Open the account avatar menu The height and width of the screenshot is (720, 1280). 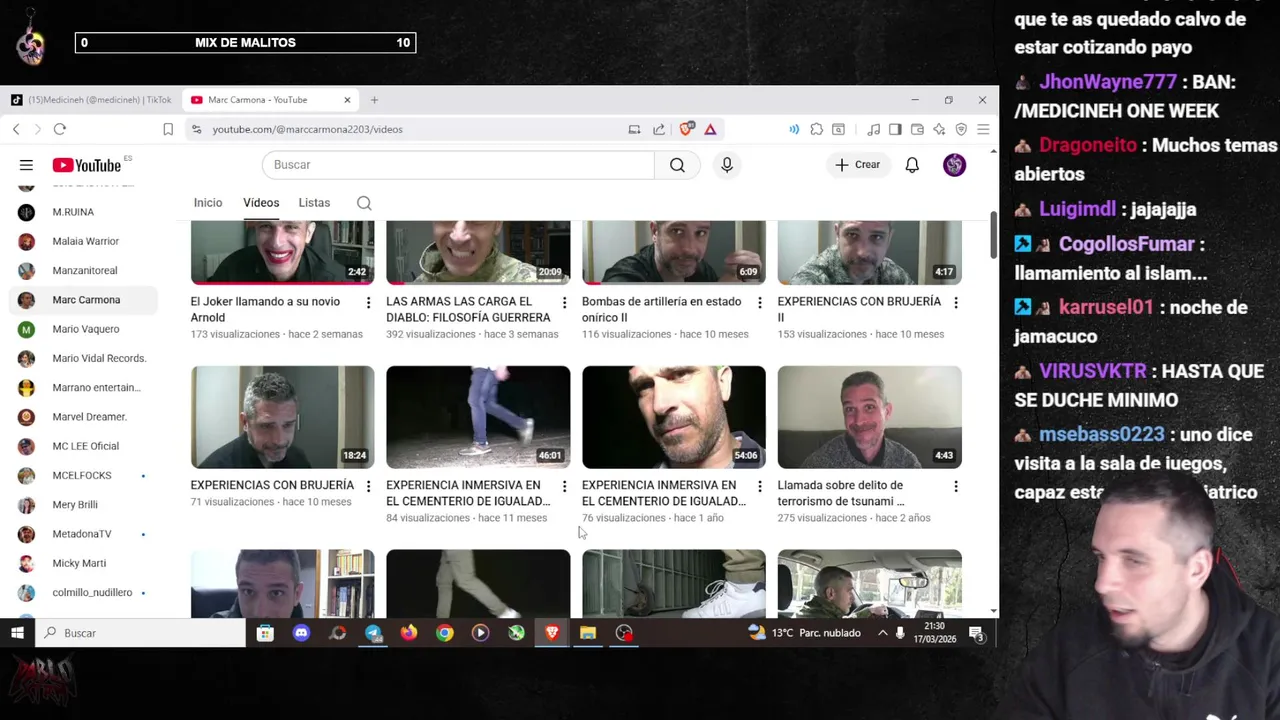[x=954, y=165]
